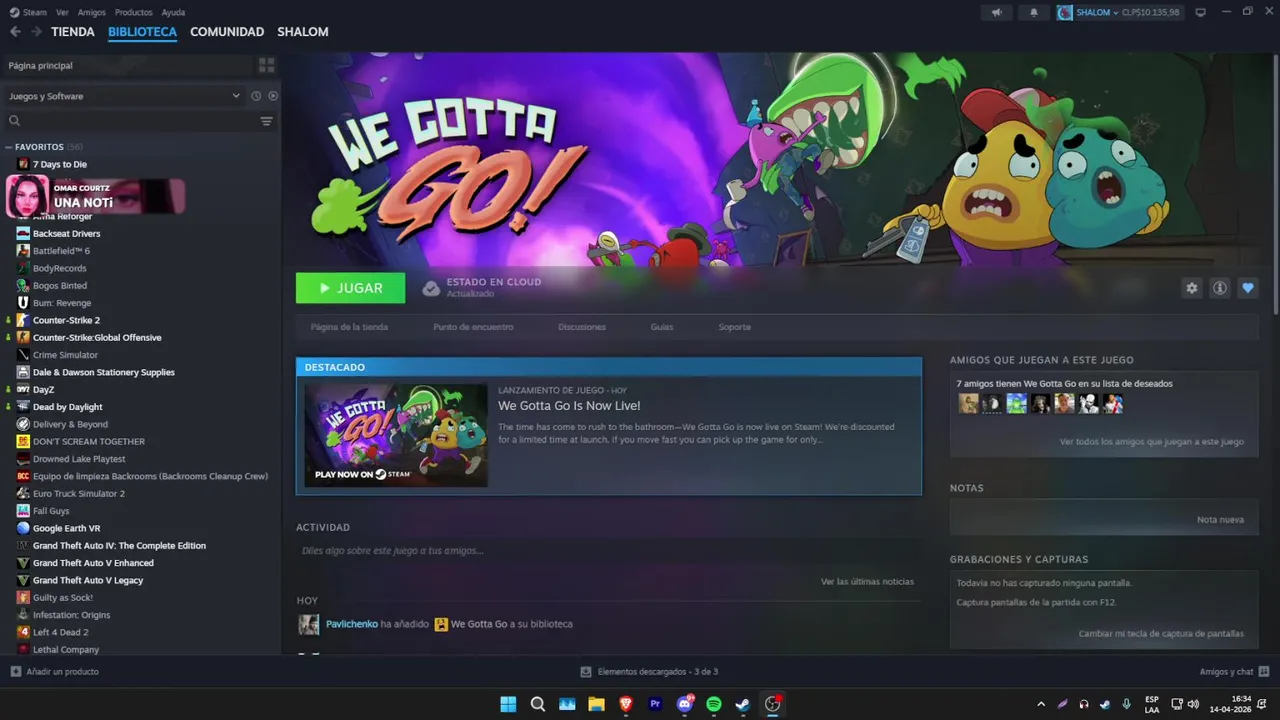Click first friend avatar in wishlist row
1280x720 pixels.
968,403
